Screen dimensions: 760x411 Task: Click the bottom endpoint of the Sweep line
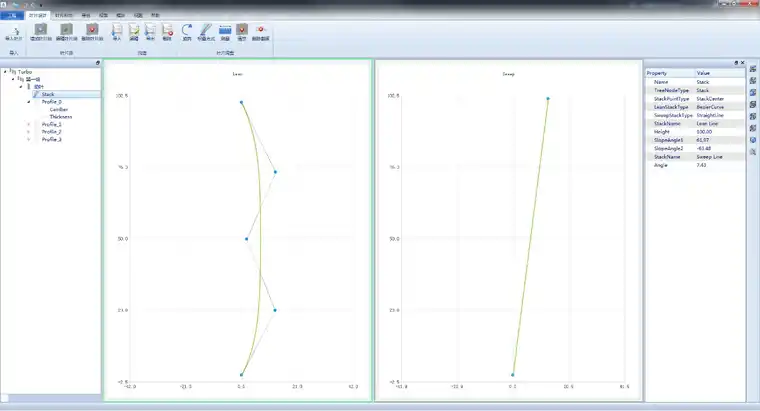[513, 375]
